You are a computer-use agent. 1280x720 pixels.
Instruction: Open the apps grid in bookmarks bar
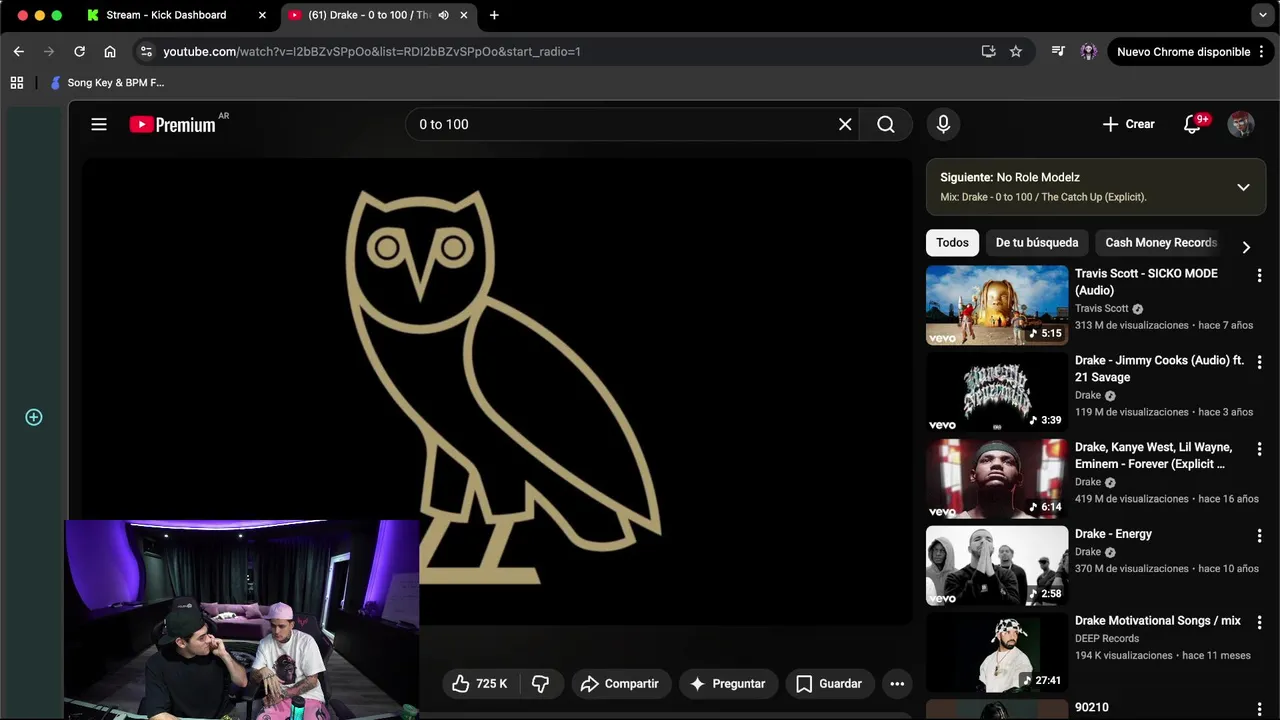point(17,83)
